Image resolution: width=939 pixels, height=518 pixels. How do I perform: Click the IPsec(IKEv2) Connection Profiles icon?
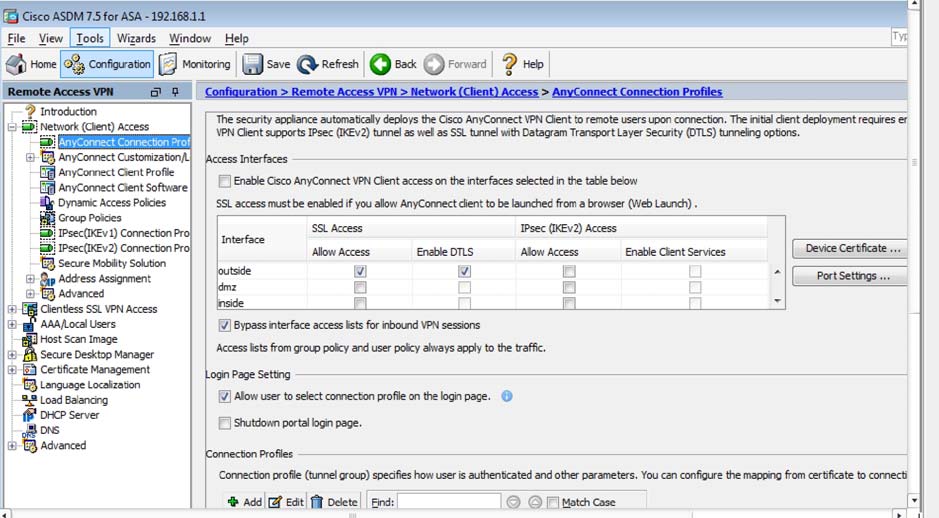pyautogui.click(x=47, y=248)
